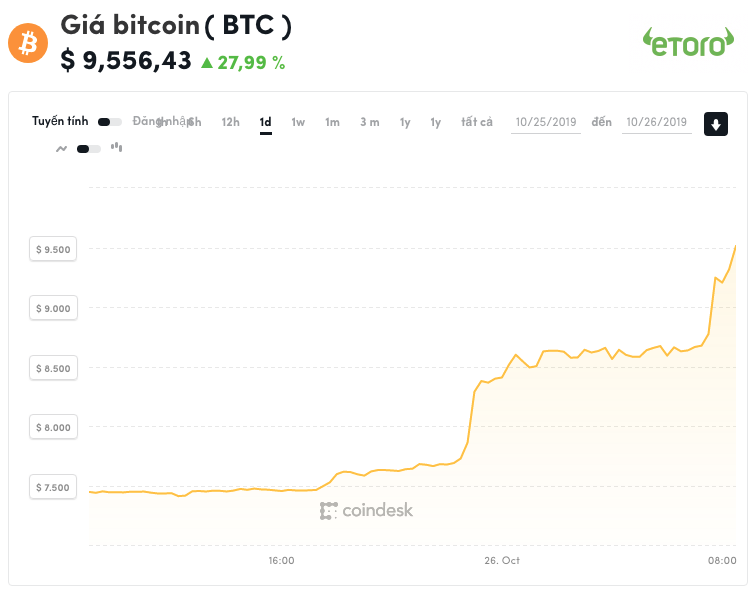Click the $ 8.000 price axis label
This screenshot has width=754, height=594.
point(53,427)
